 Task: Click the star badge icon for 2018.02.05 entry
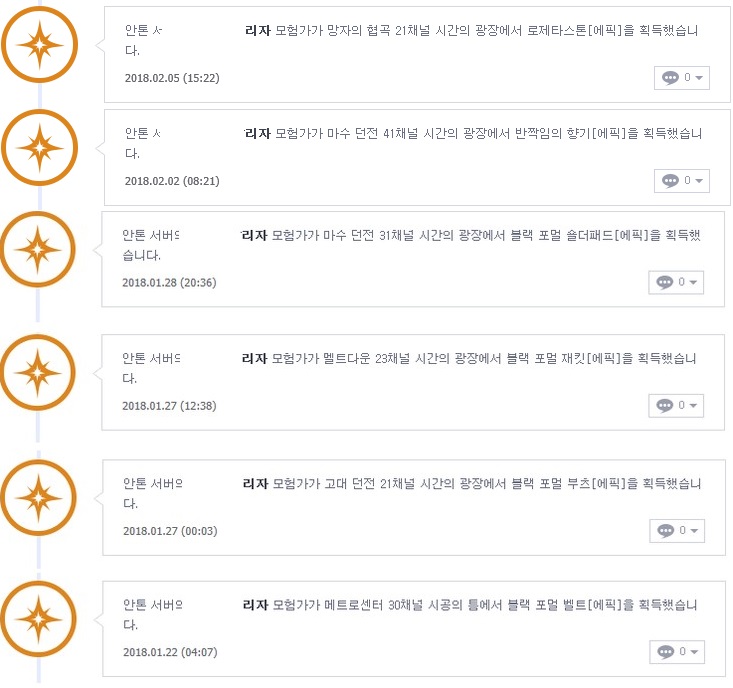(39, 45)
